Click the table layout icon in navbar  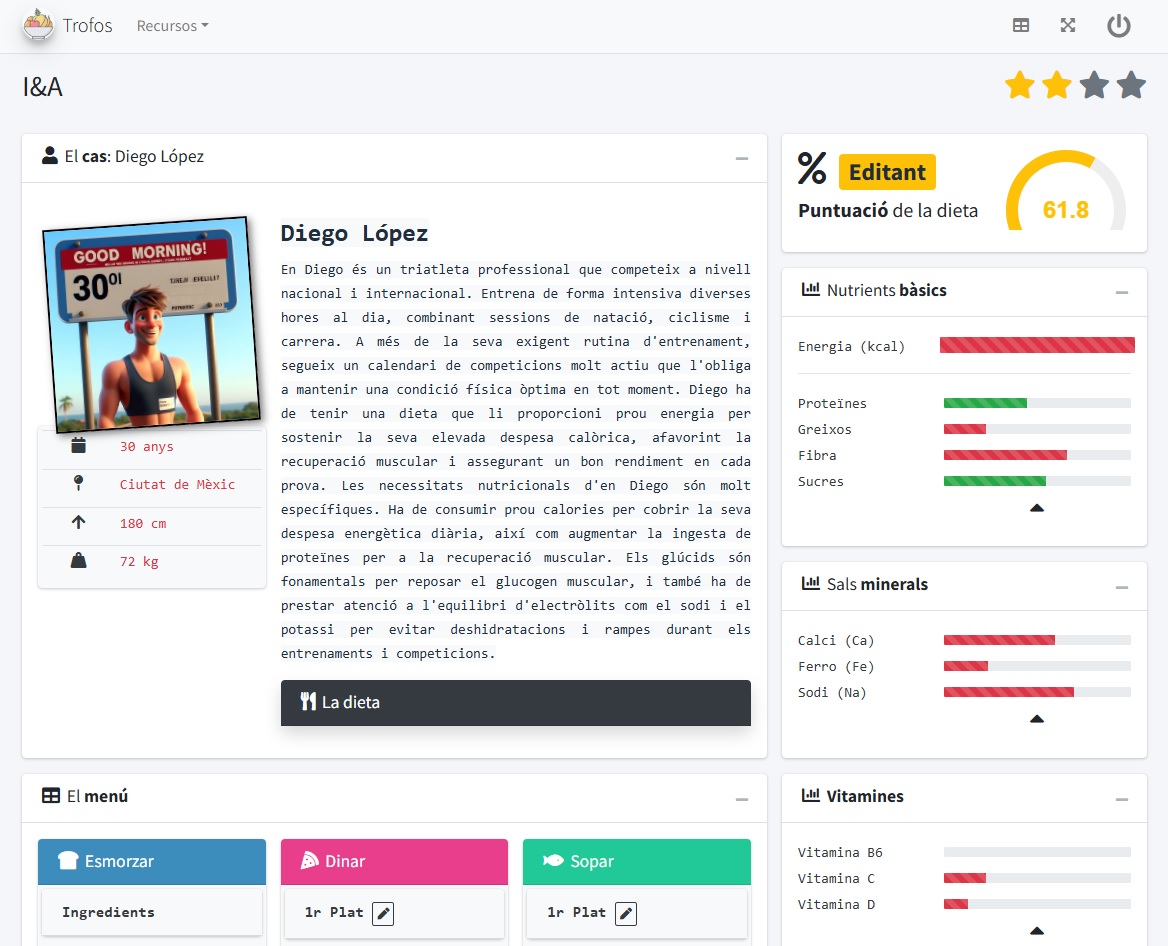pos(1021,25)
